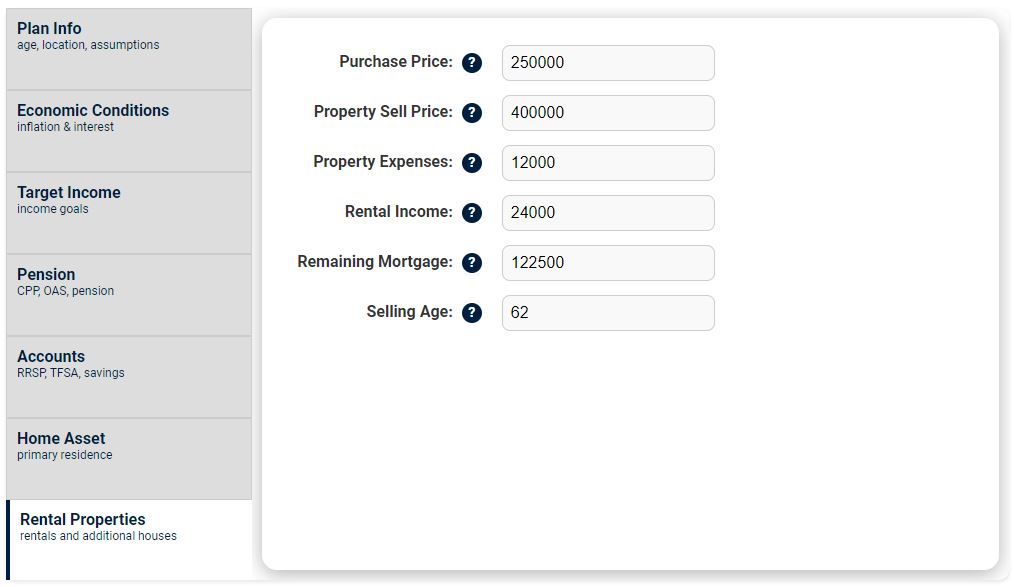Viewport: 1014px width, 587px height.
Task: Click the Purchase Price input field
Action: click(x=608, y=63)
